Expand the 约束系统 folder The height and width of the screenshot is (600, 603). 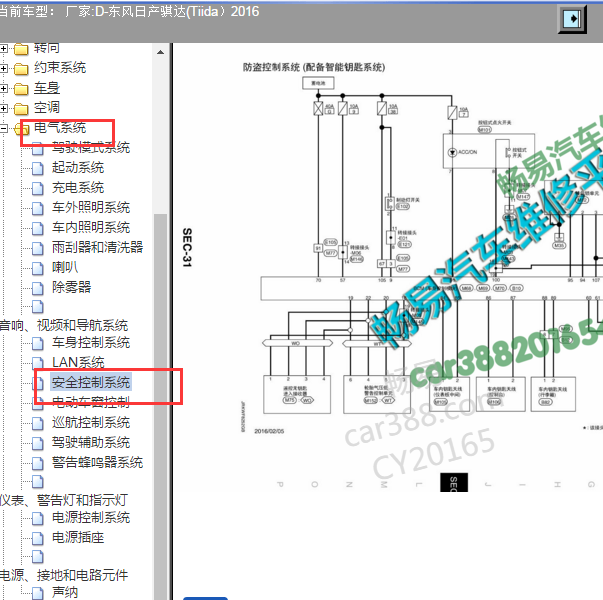(3, 68)
